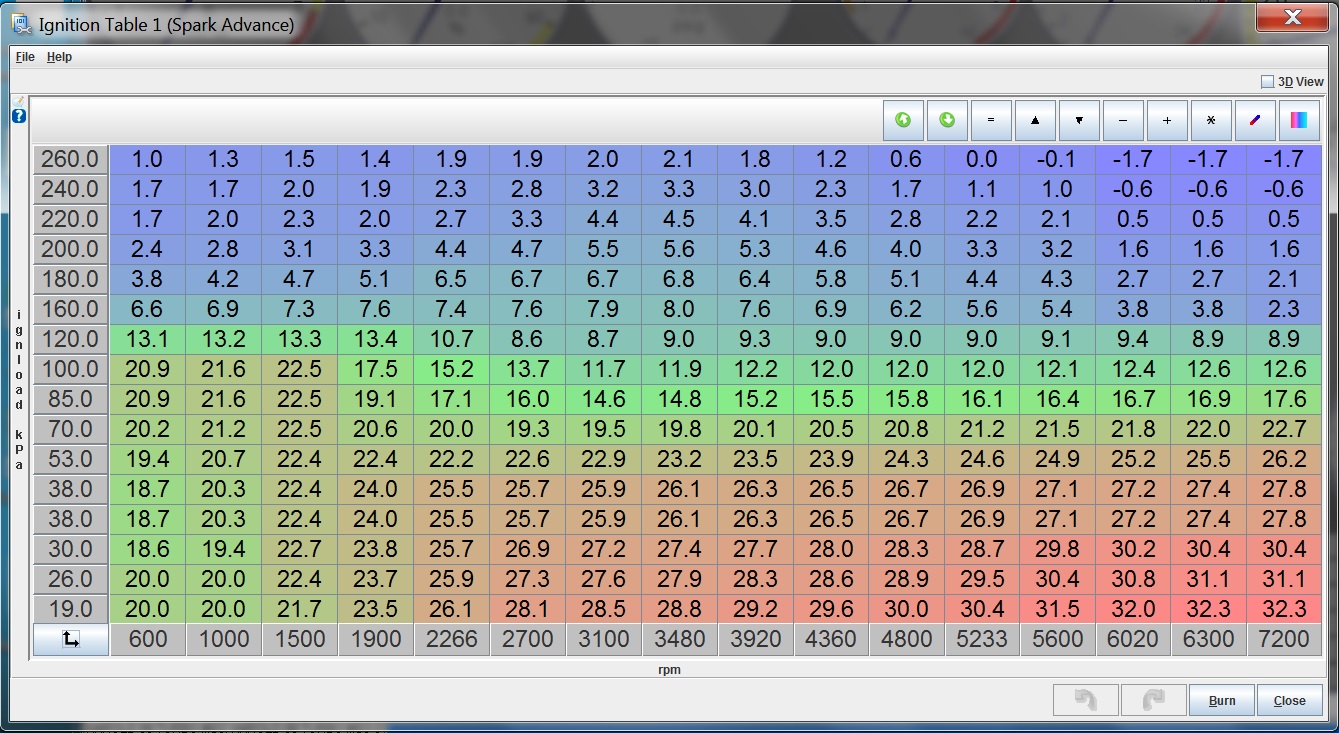Image resolution: width=1339 pixels, height=733 pixels.
Task: Click the green up-arrow toolbar icon
Action: (903, 120)
